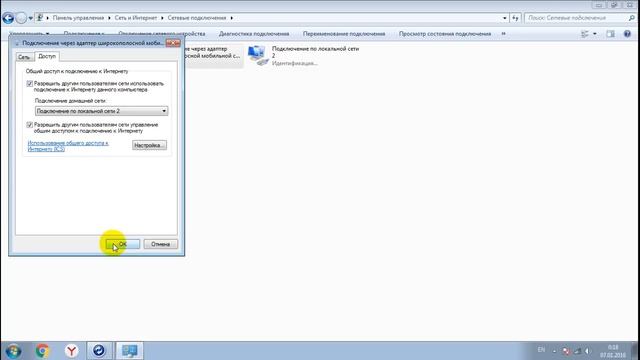
Task: Confirm the dialog with OK
Action: [x=123, y=244]
